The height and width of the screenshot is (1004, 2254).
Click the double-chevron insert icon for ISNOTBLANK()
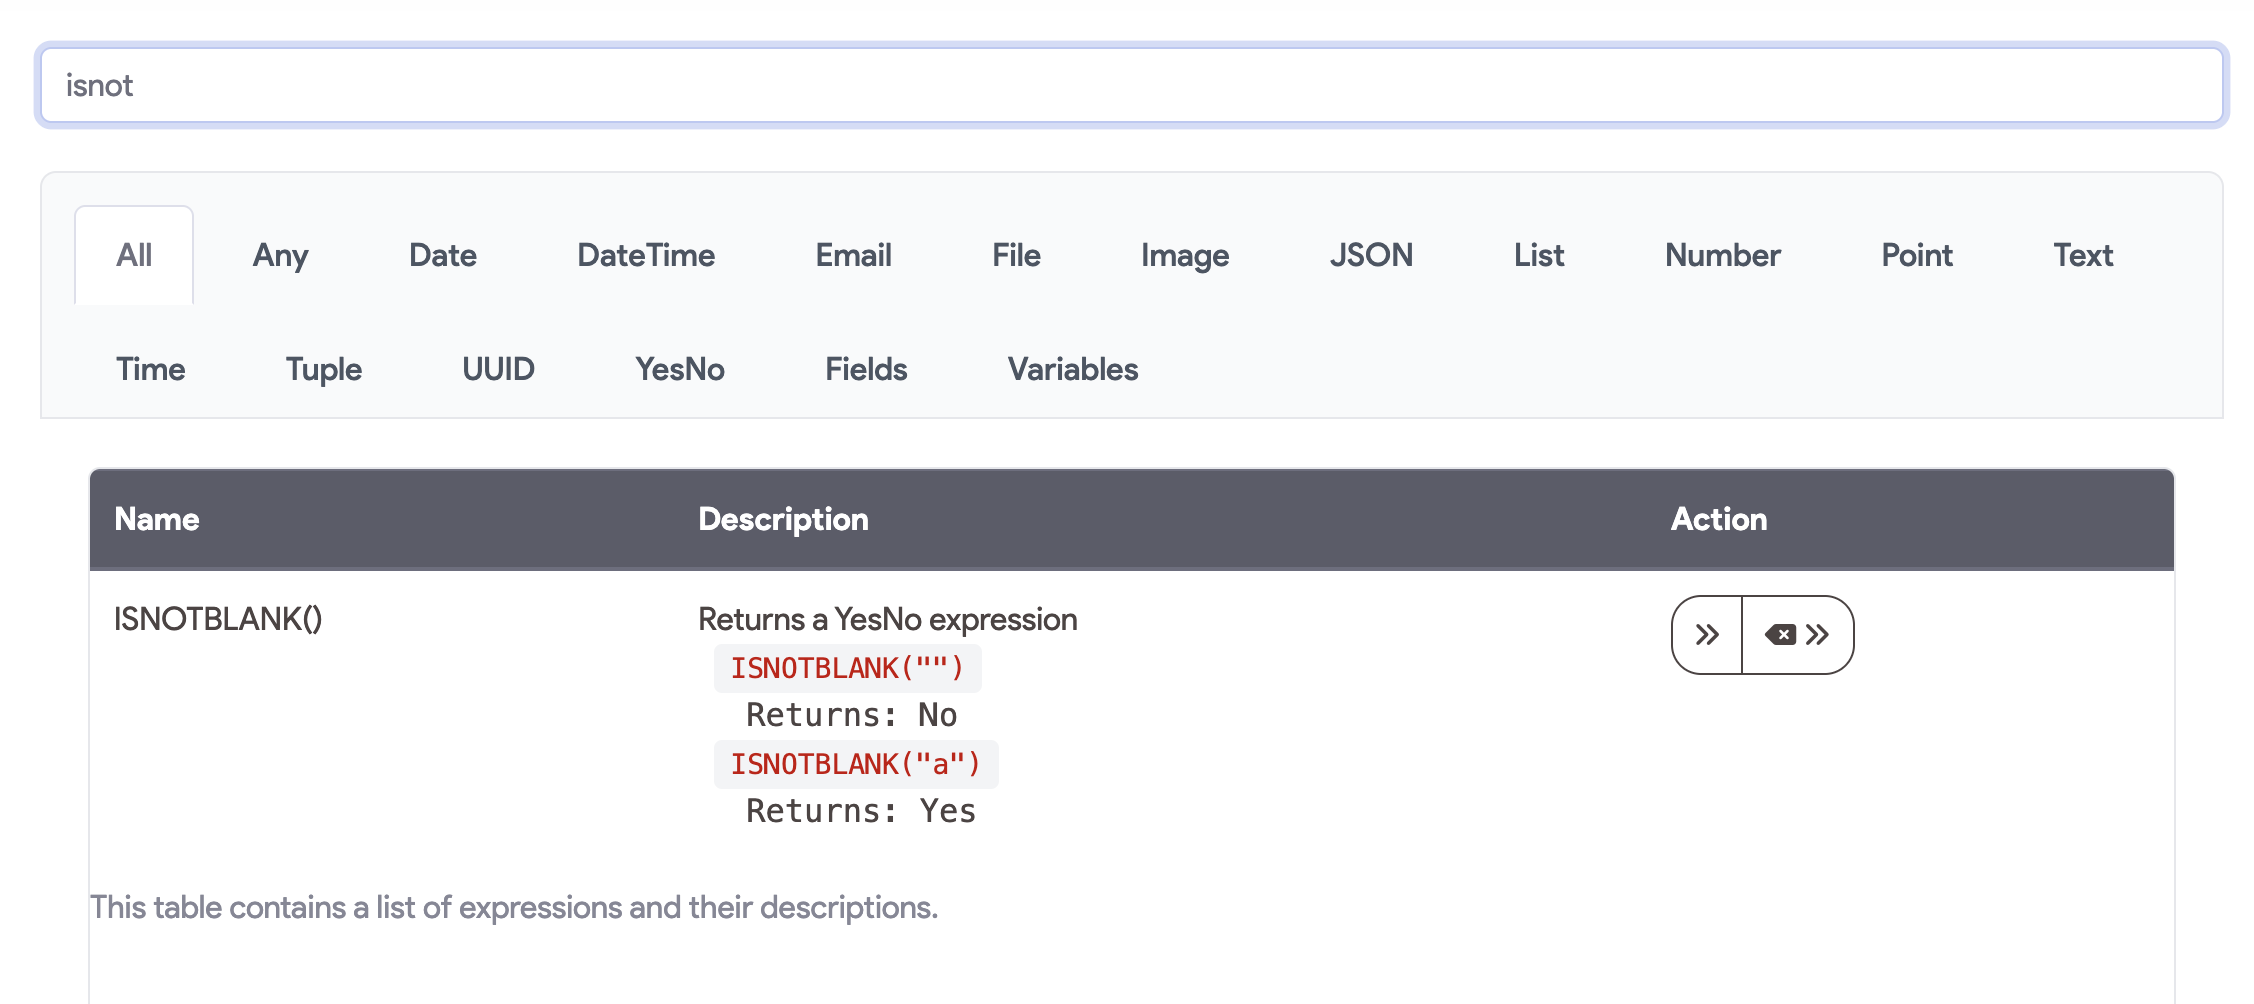[1706, 634]
